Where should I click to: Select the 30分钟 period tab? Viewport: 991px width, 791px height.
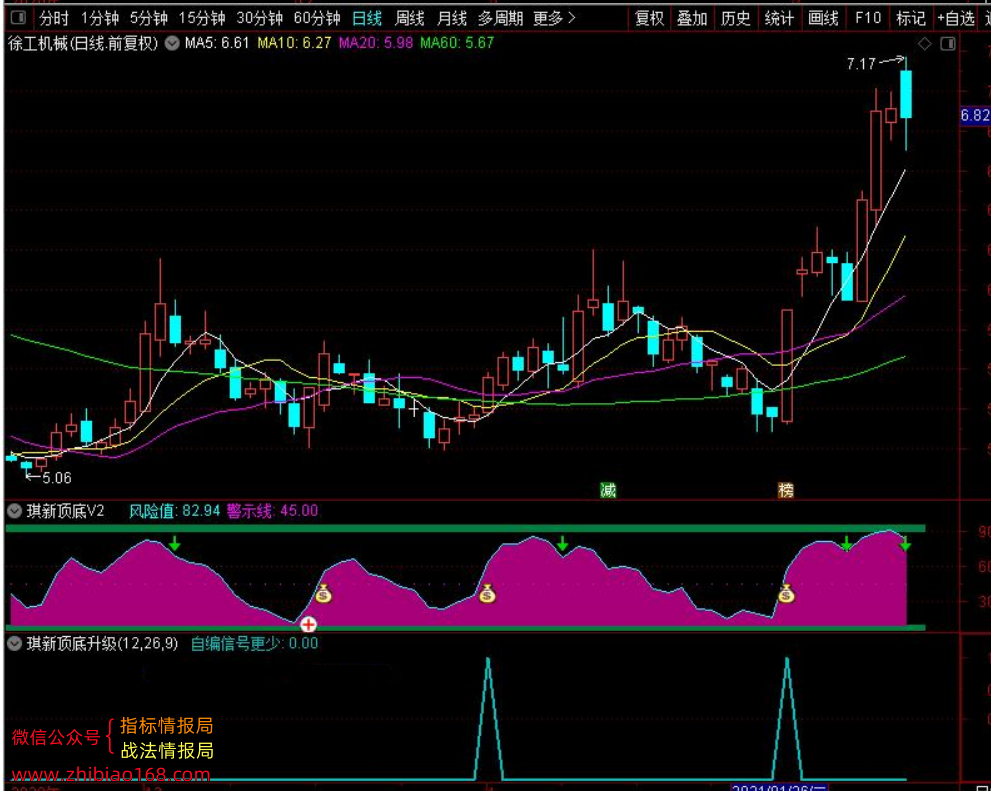point(260,18)
